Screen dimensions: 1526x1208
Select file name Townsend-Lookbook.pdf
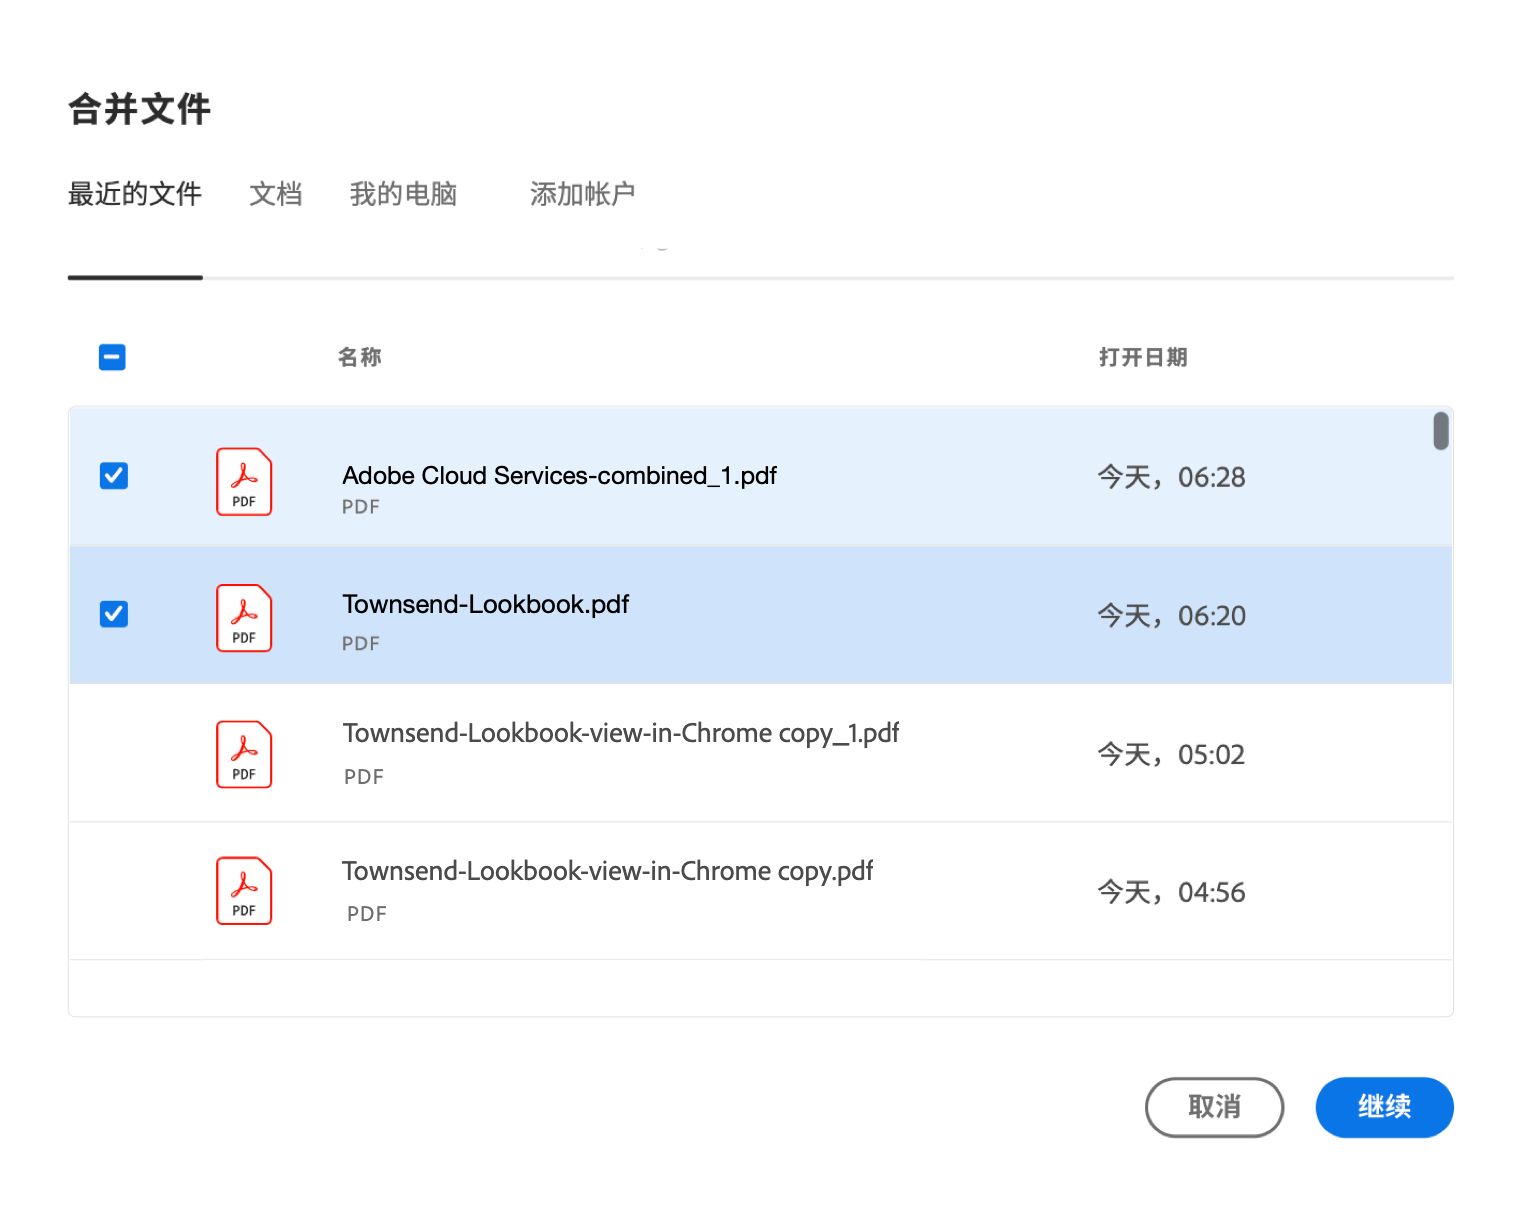pos(486,604)
